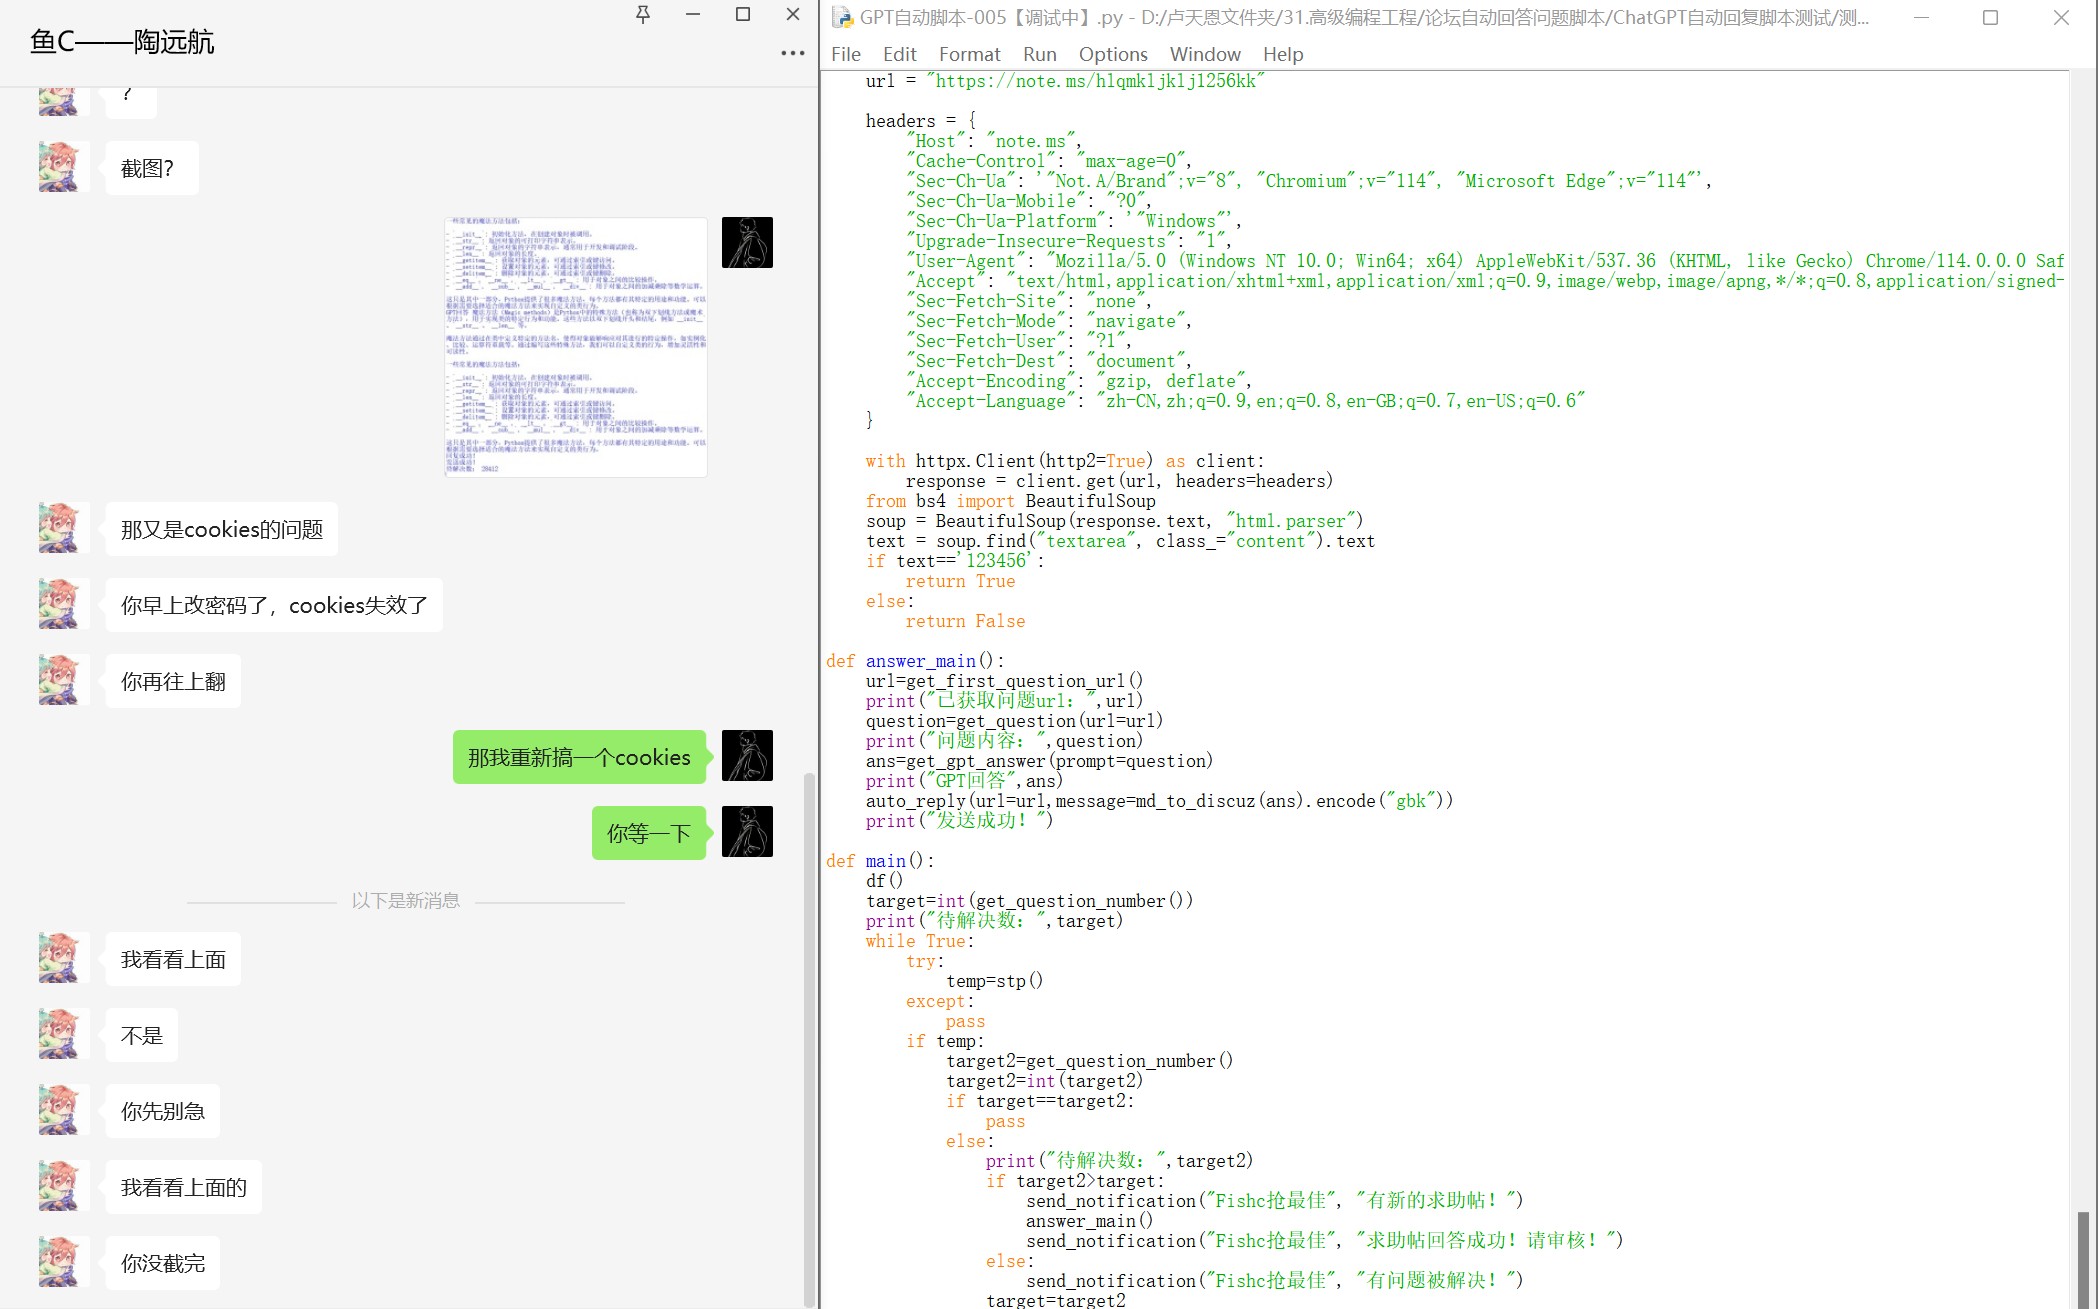Click the '不是' message bubble
The height and width of the screenshot is (1309, 2098).
coord(141,1035)
